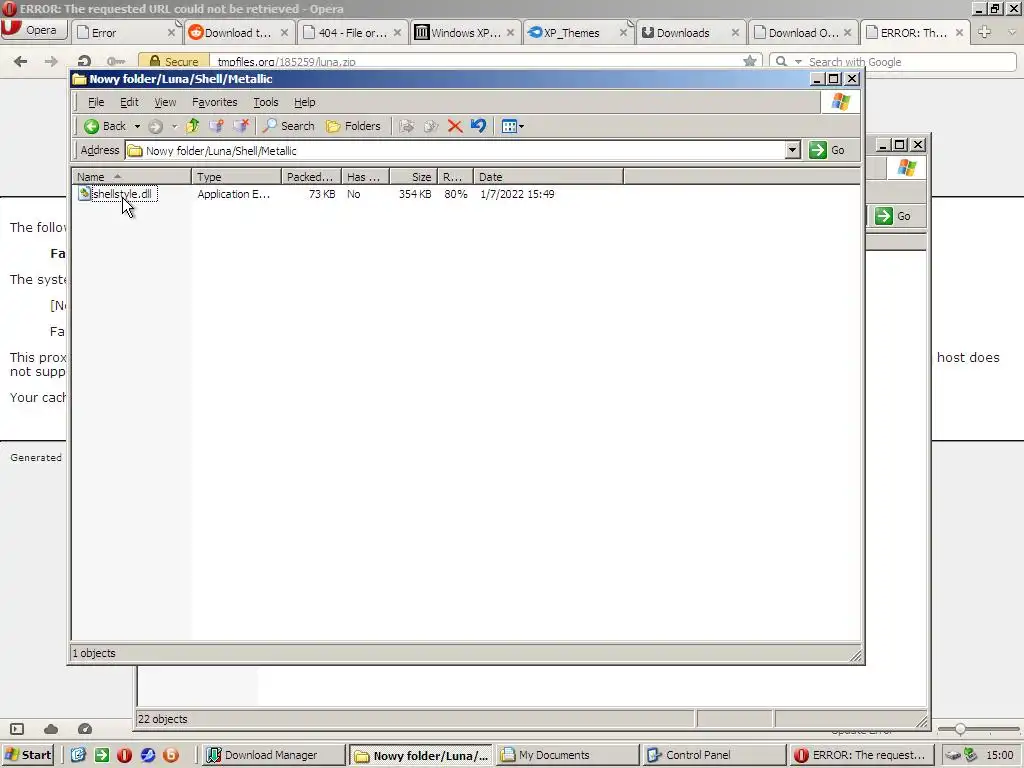Viewport: 1024px width, 768px height.
Task: Switch to My Documents in the taskbar
Action: click(x=567, y=755)
